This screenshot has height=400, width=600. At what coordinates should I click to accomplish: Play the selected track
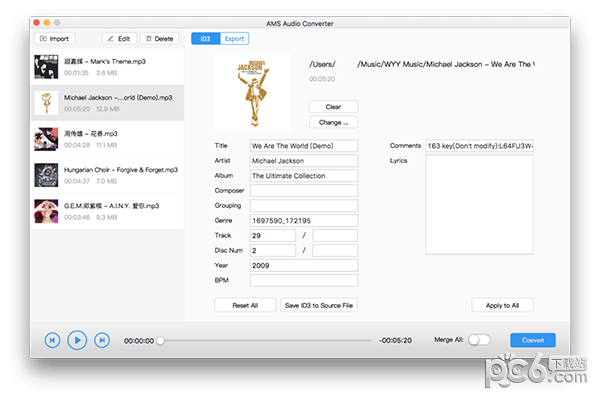(77, 340)
